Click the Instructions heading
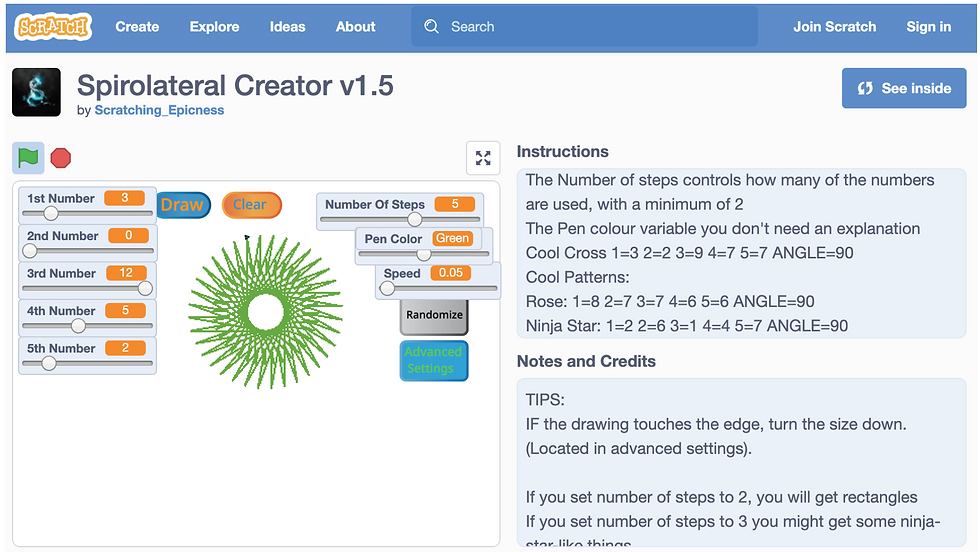 click(562, 152)
